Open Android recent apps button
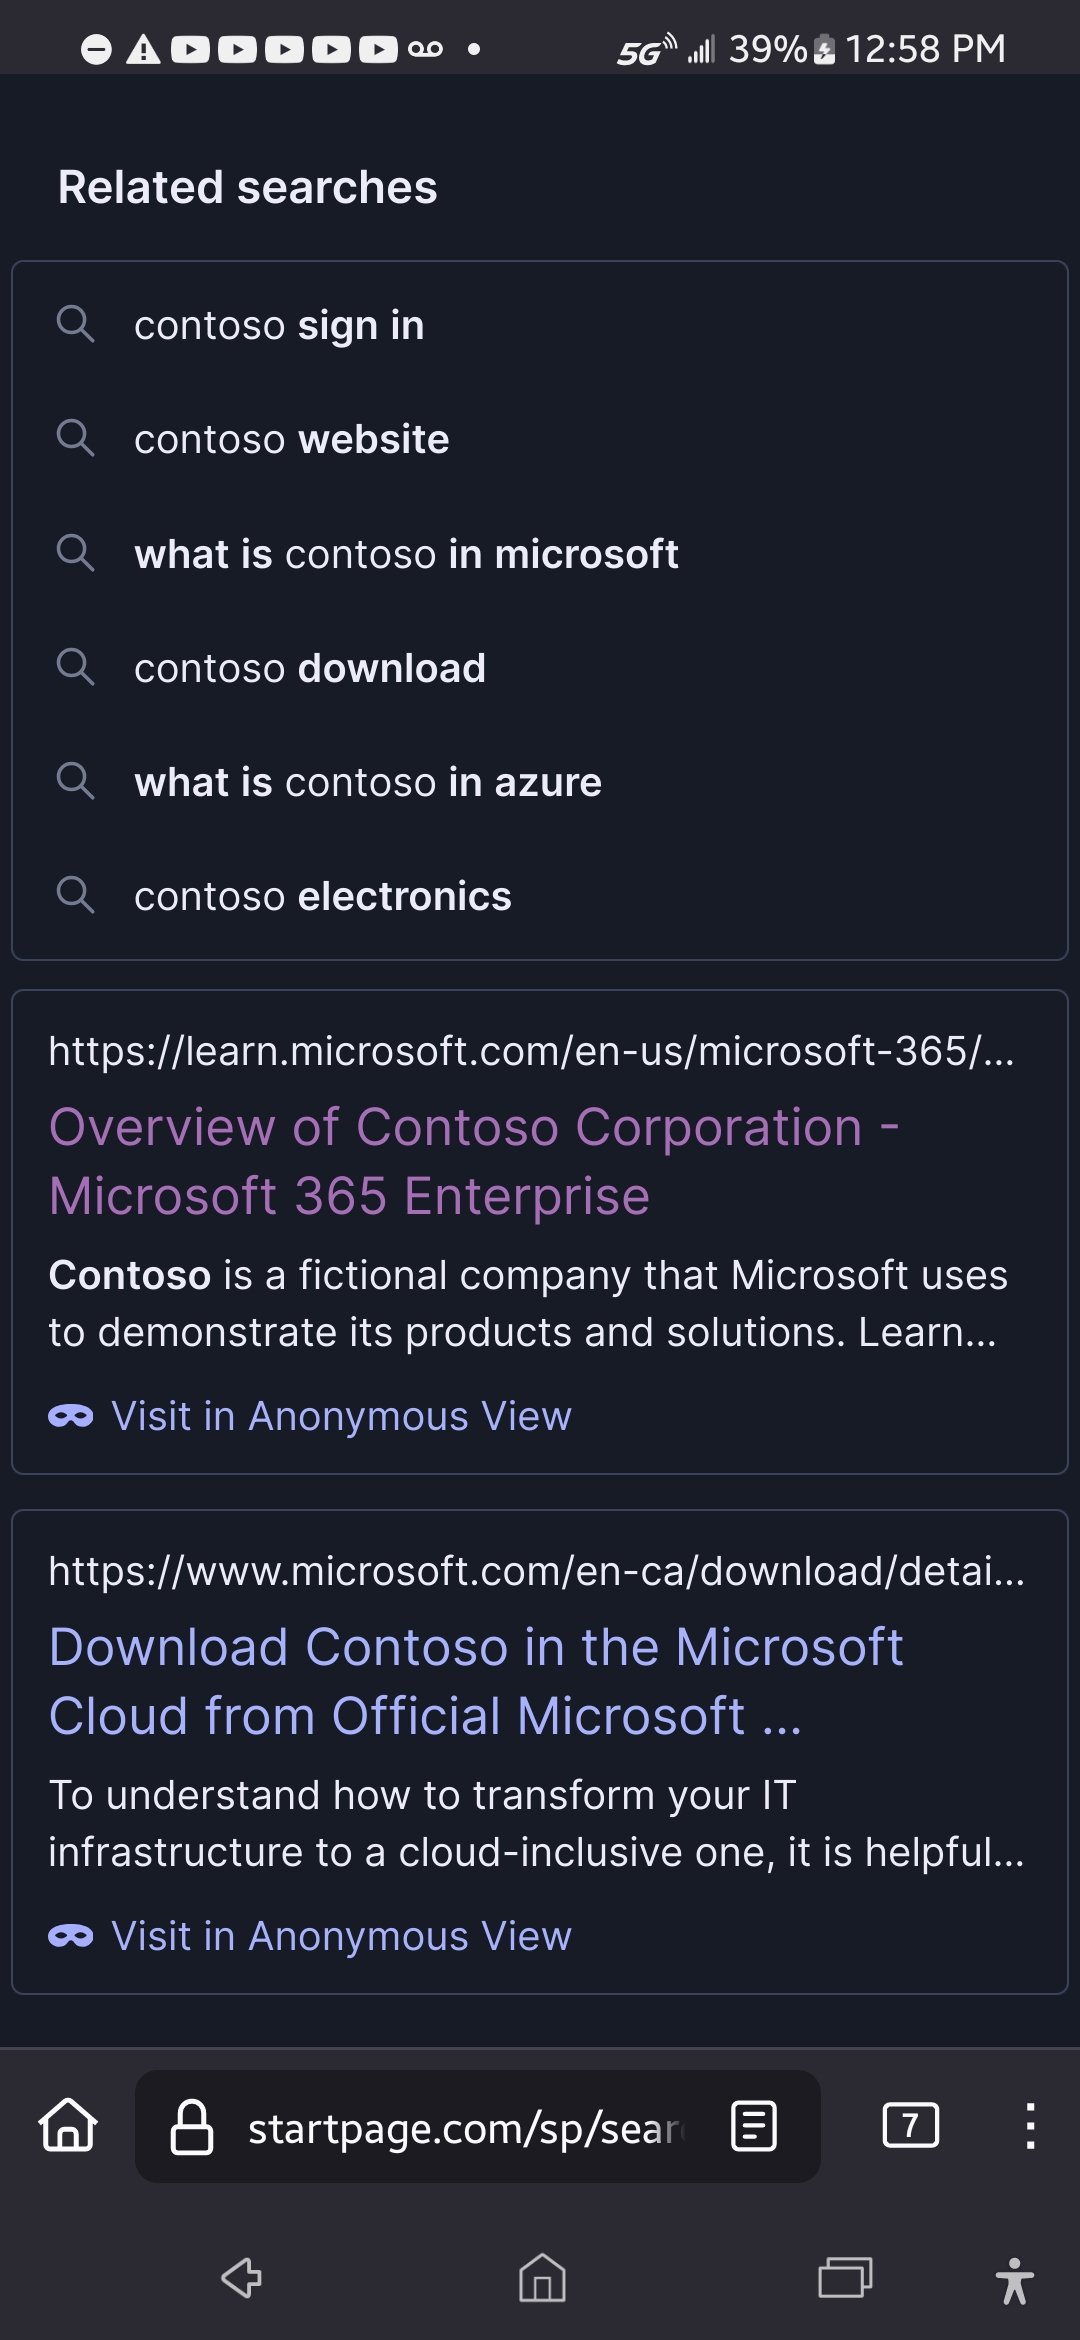Image resolution: width=1080 pixels, height=2340 pixels. [845, 2278]
